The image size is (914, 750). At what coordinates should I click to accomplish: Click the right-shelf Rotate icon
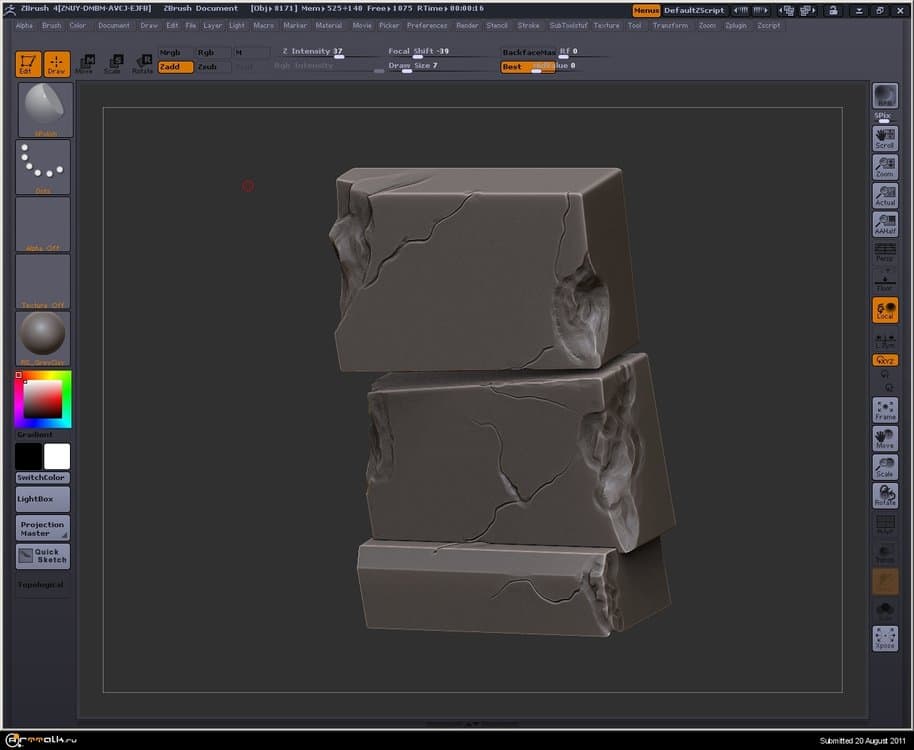(884, 495)
